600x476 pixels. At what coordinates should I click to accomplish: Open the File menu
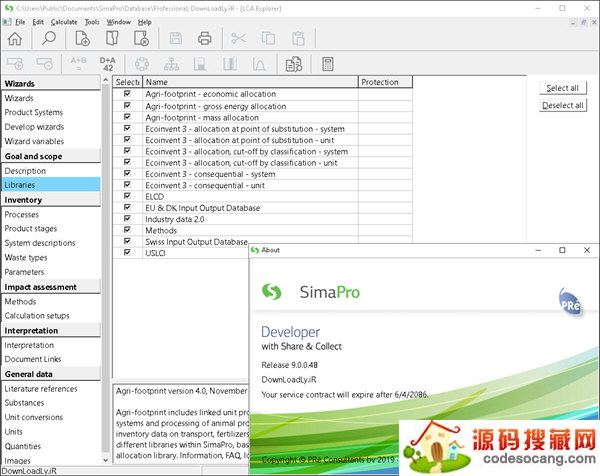click(x=20, y=22)
